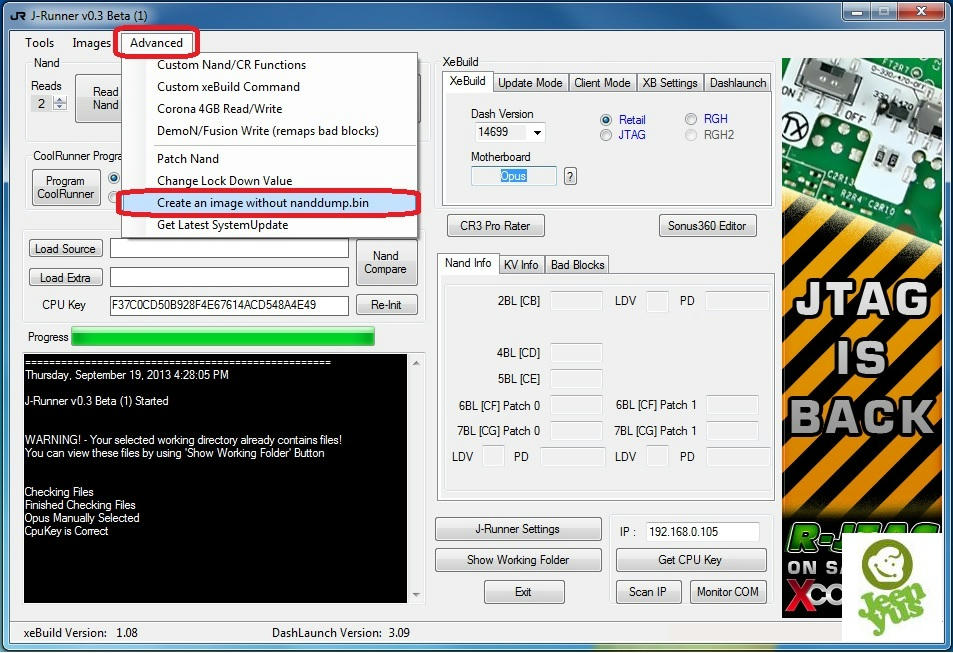The image size is (953, 653).
Task: Select the RGH radio button
Action: (x=691, y=120)
